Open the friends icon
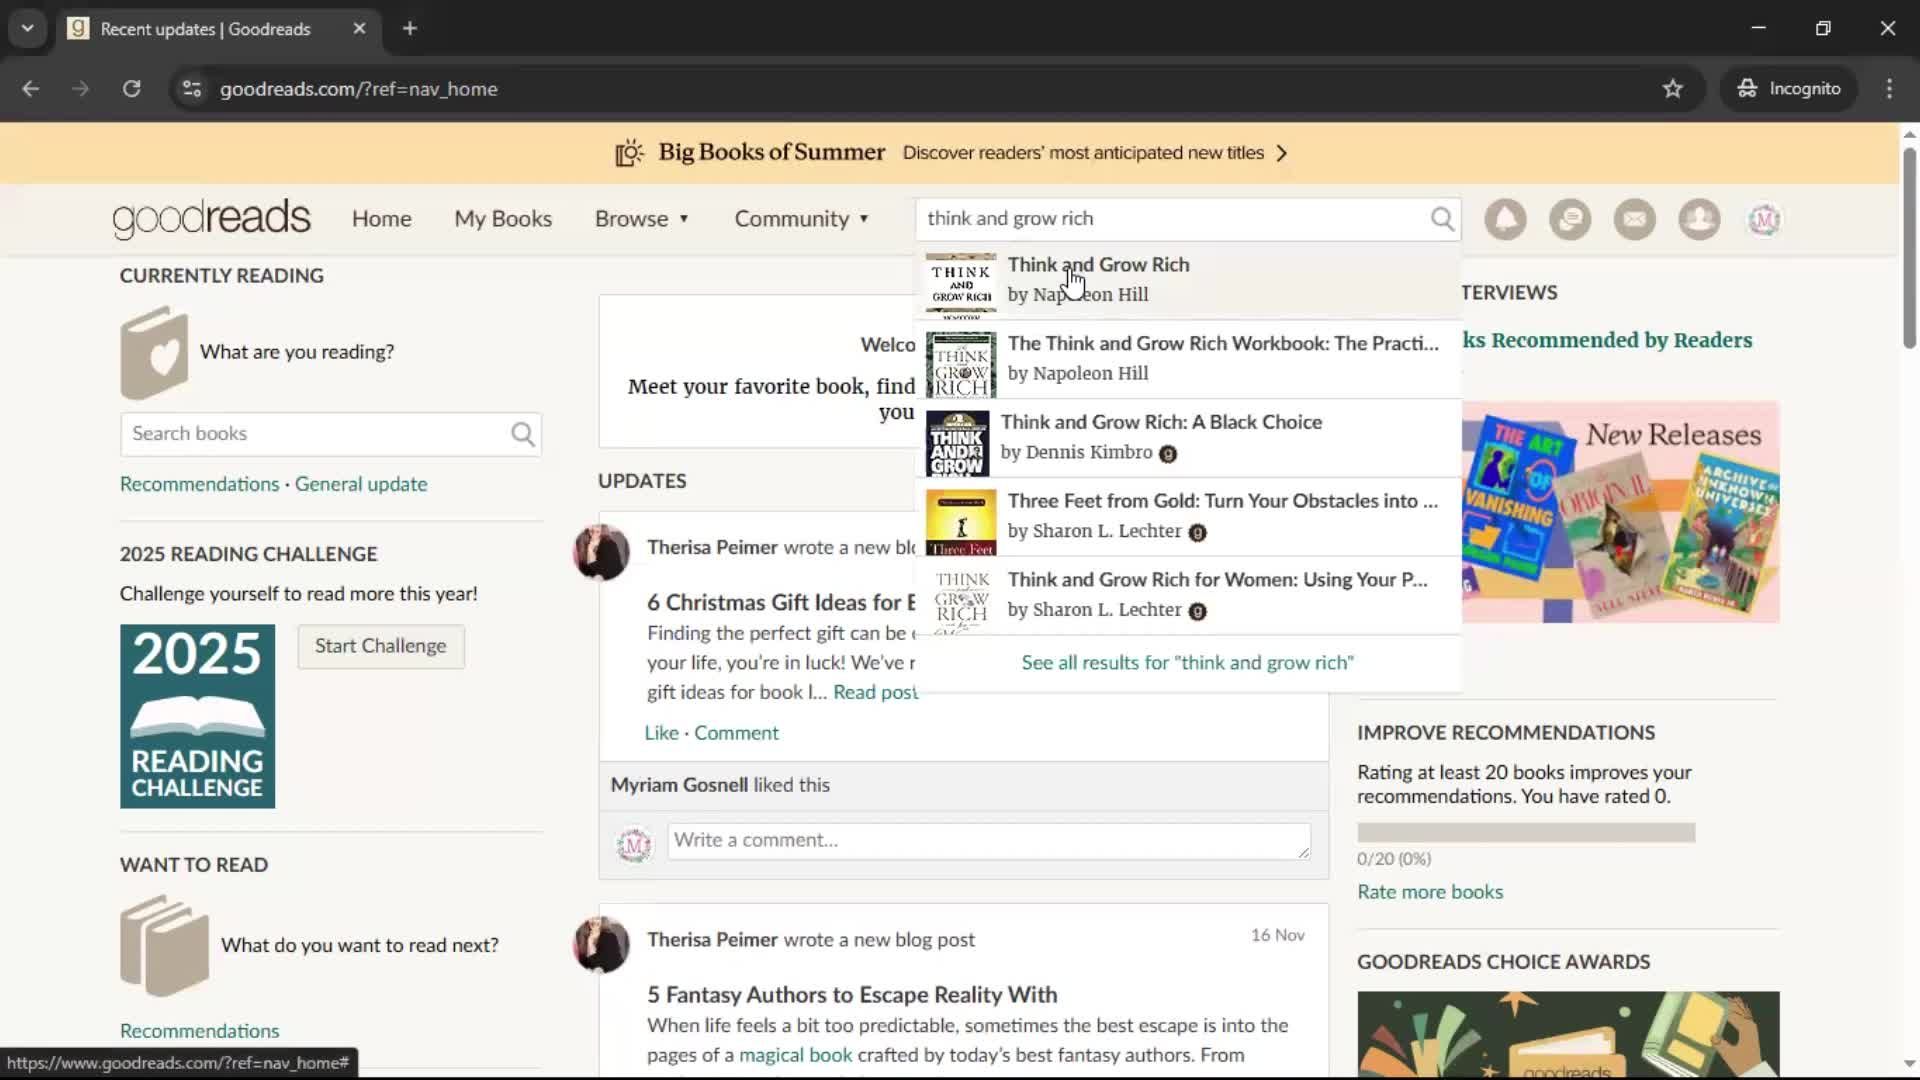 (1699, 219)
